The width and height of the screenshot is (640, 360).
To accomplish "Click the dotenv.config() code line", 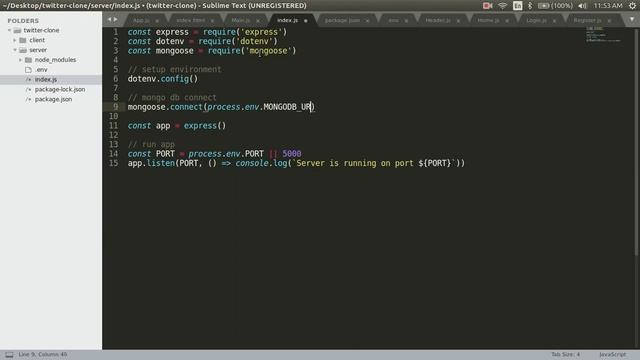I will (x=163, y=79).
